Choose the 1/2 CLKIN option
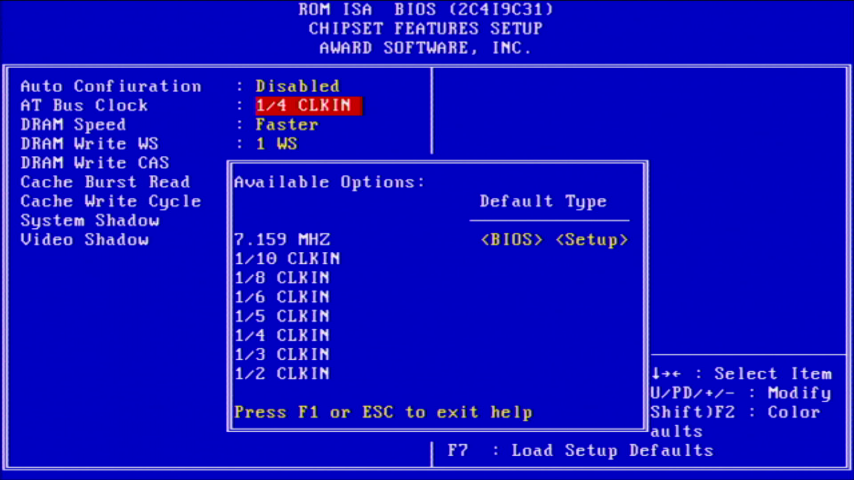This screenshot has width=854, height=480. coord(282,374)
